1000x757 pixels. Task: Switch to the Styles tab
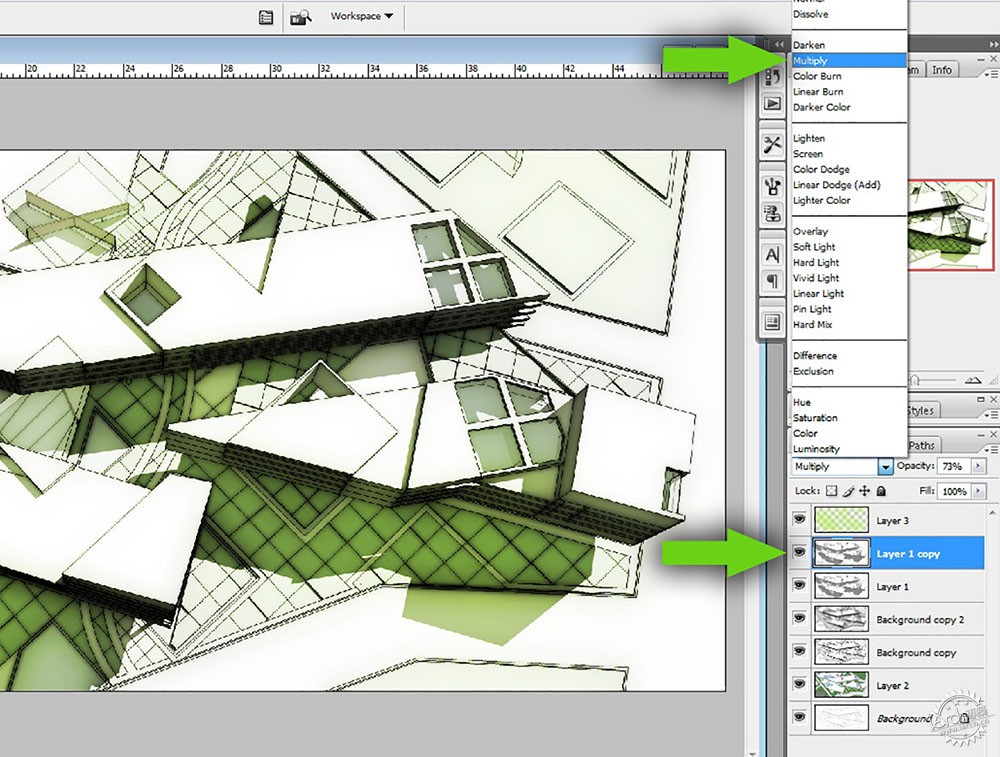pyautogui.click(x=921, y=411)
